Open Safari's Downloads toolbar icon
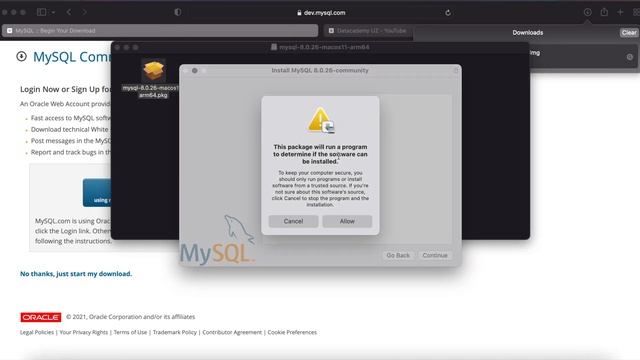The height and width of the screenshot is (360, 640). click(587, 12)
